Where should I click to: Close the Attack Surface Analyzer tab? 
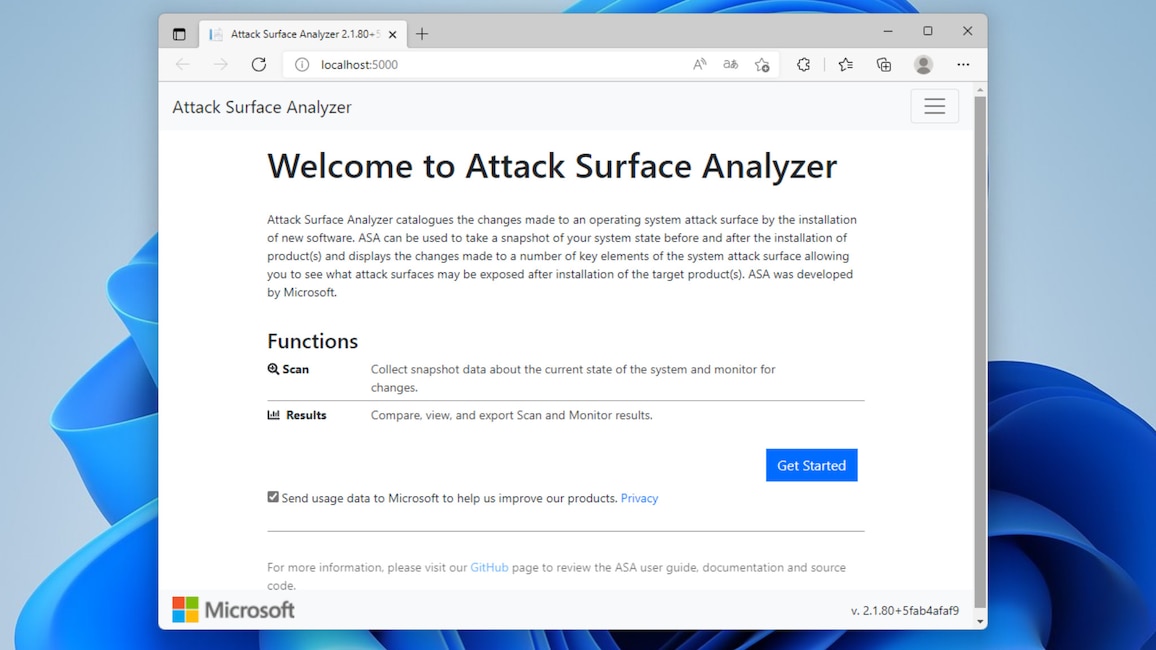392,35
